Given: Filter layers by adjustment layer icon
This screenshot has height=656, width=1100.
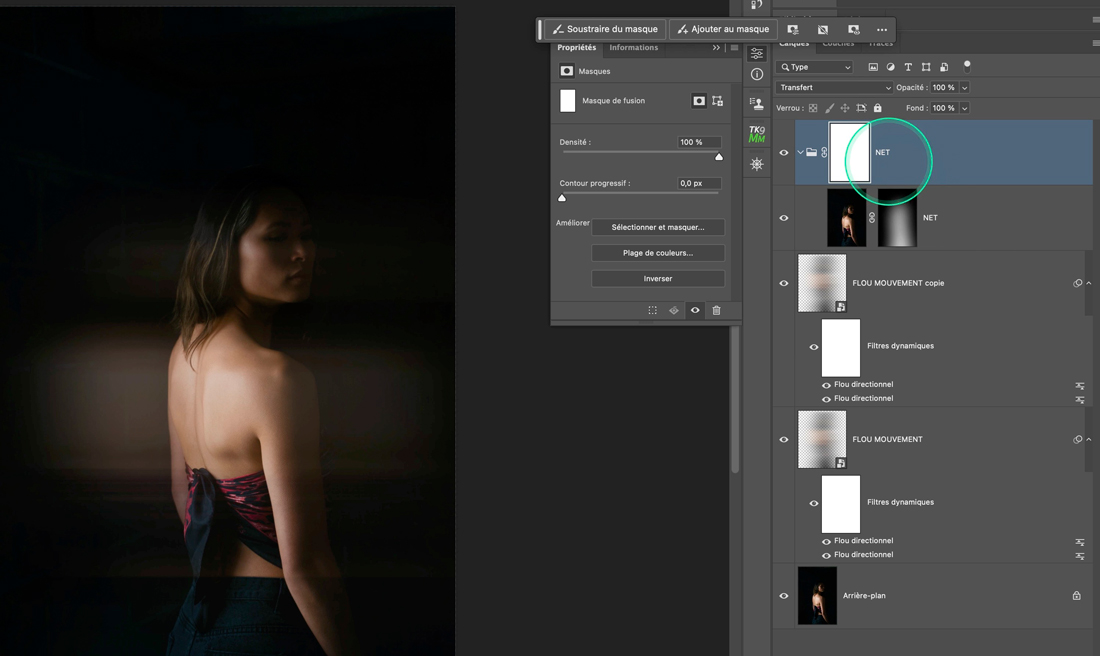Looking at the screenshot, I should pyautogui.click(x=890, y=67).
